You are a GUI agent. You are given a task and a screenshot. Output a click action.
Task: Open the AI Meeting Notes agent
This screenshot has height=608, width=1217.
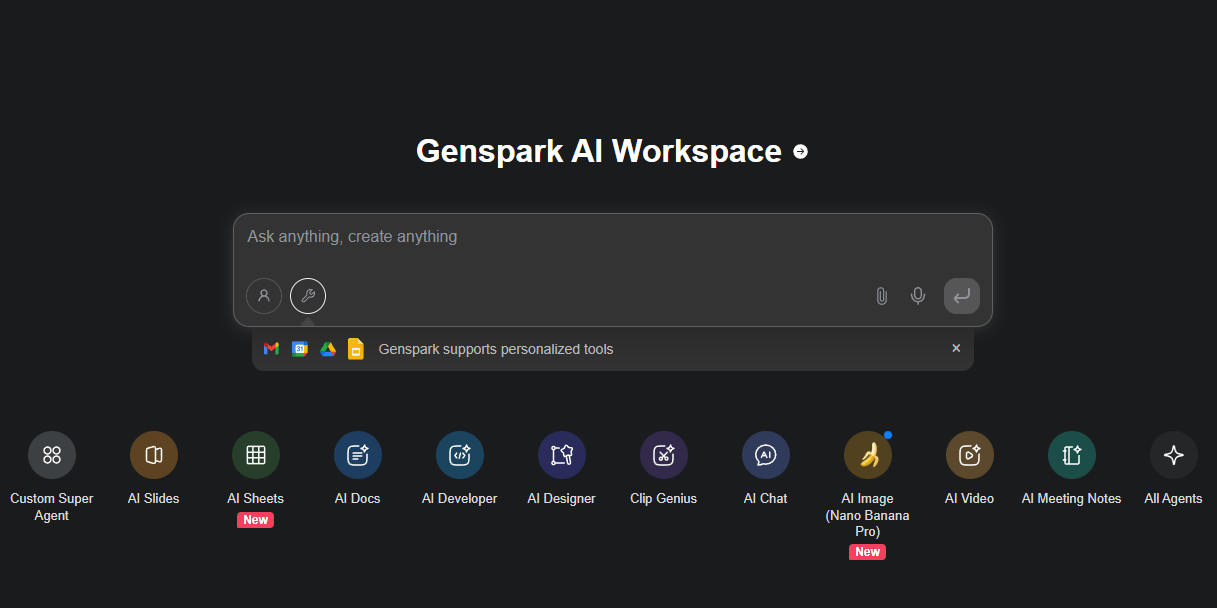click(1072, 455)
